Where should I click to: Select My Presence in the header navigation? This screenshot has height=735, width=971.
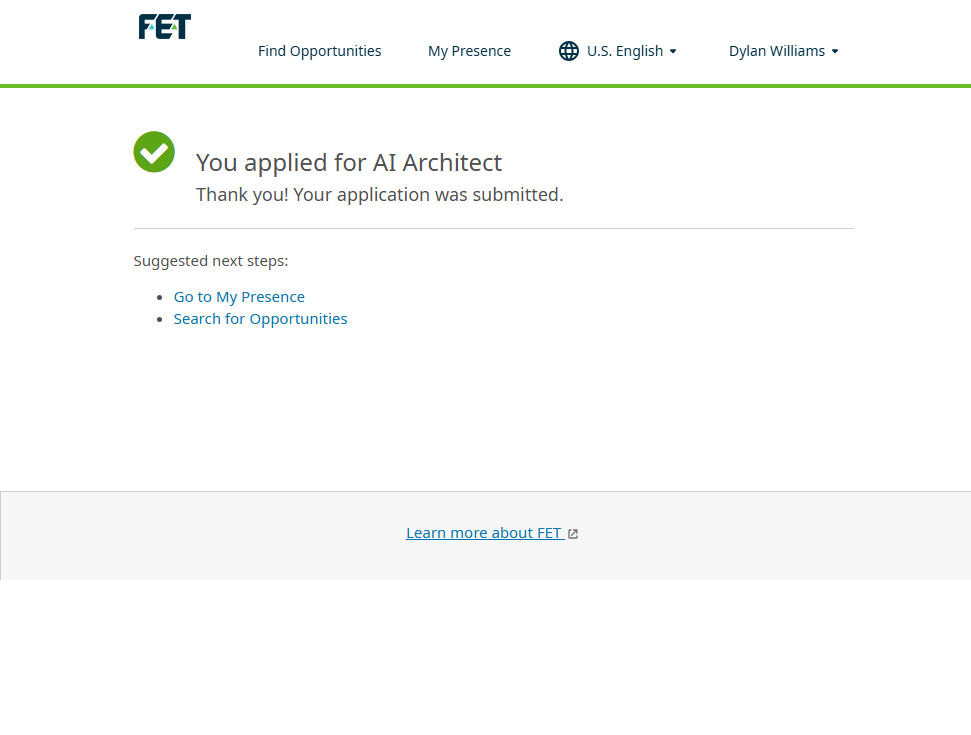click(469, 51)
